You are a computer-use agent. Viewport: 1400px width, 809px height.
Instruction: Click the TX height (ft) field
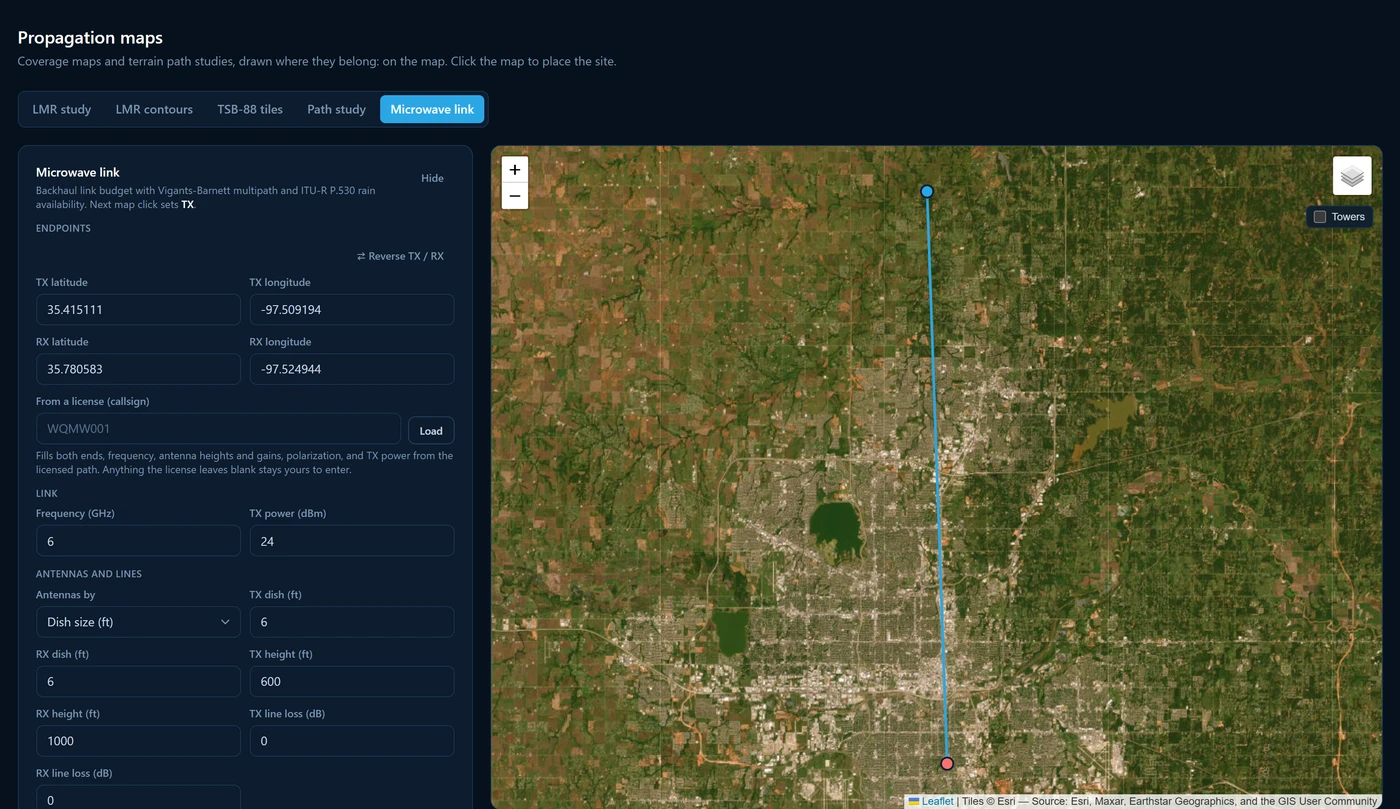pos(352,681)
